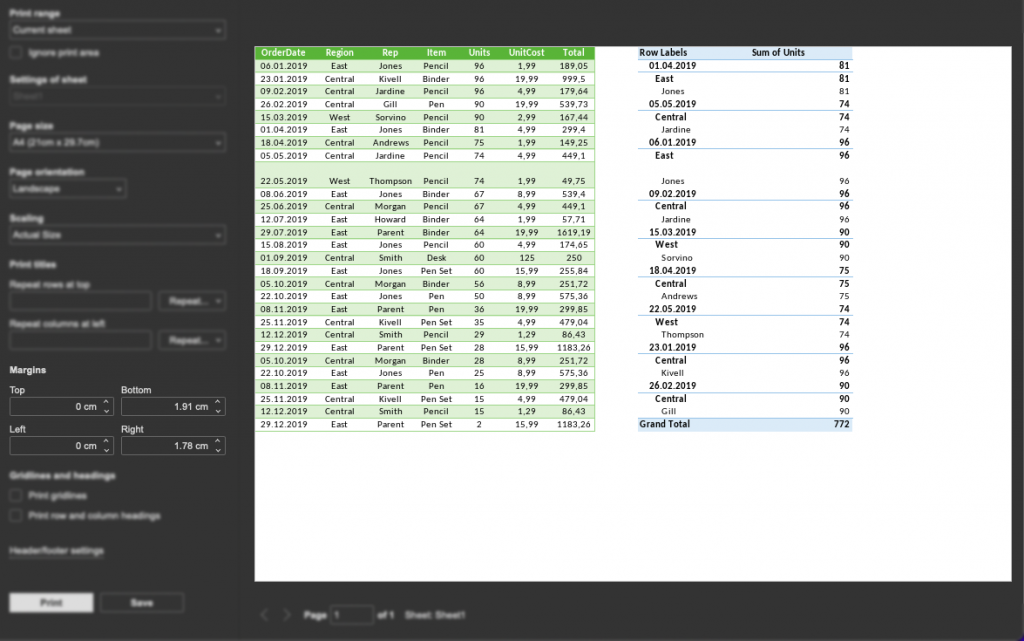Open the Page size dropdown showing A4
This screenshot has height=641, width=1024.
(115, 142)
